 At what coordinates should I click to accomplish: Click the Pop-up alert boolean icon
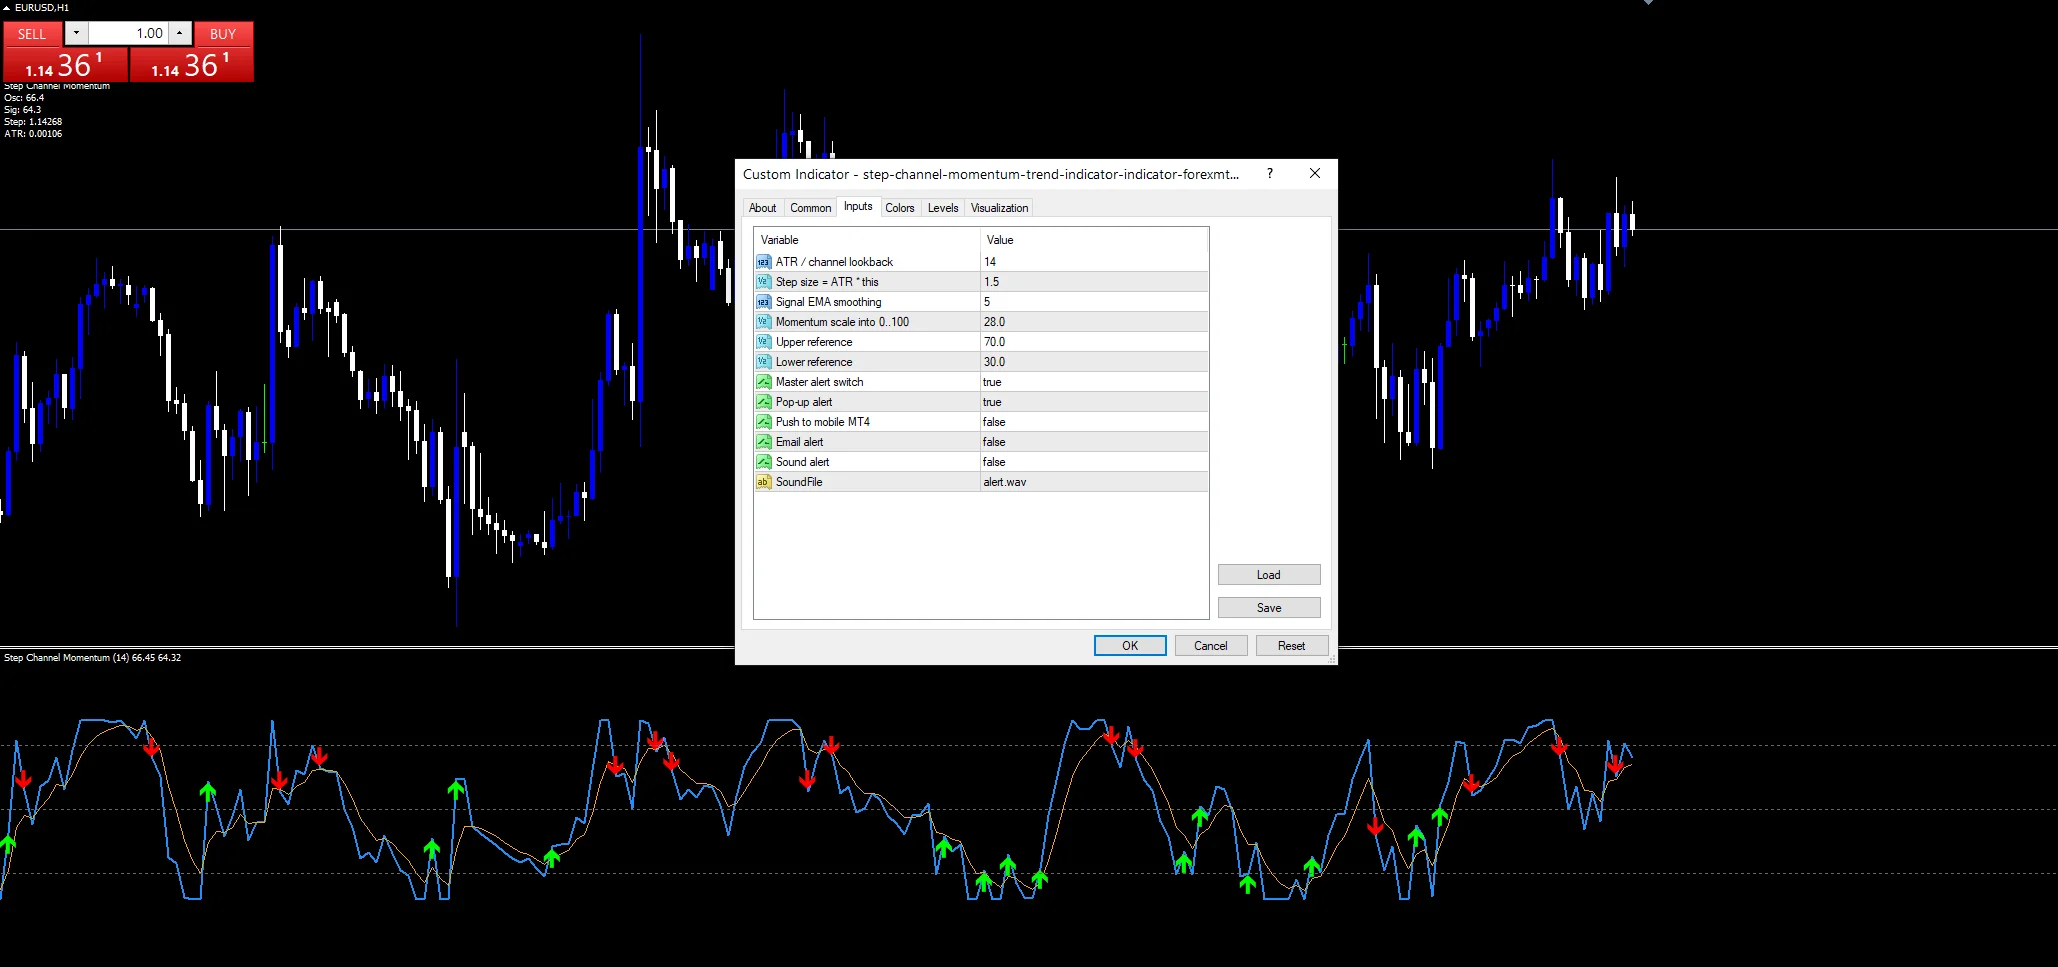[x=764, y=402]
